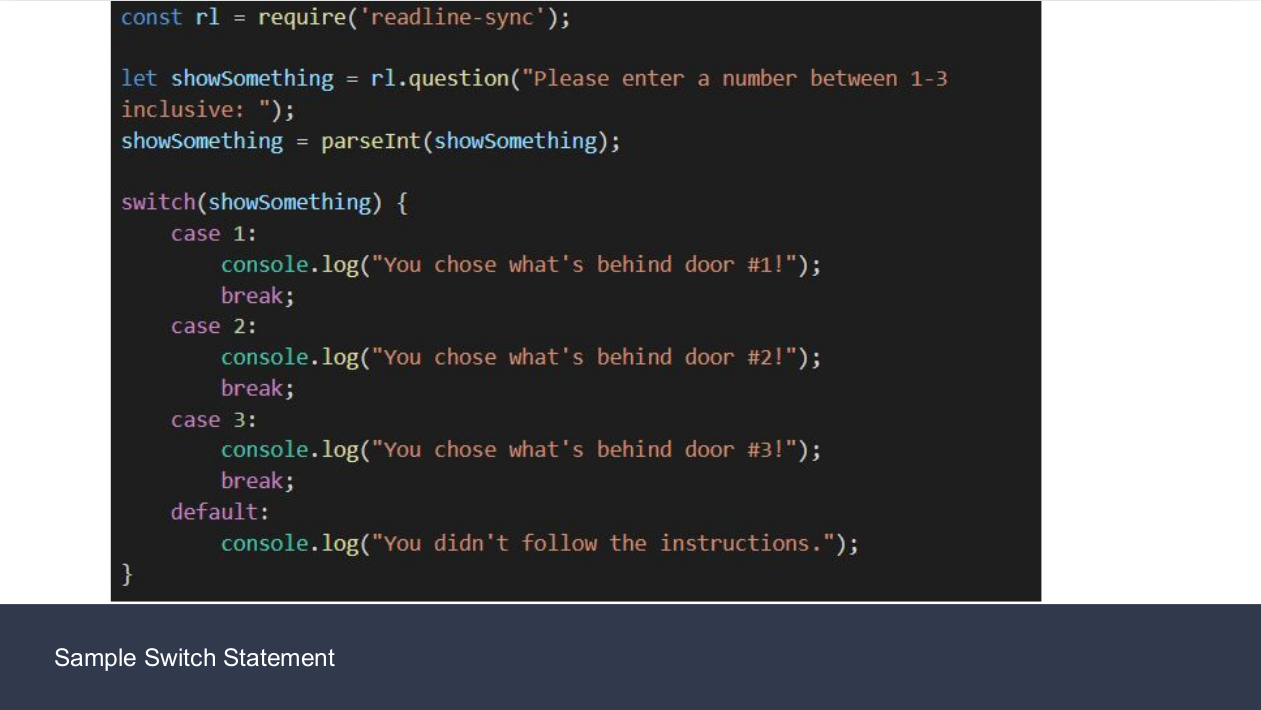The width and height of the screenshot is (1261, 710).
Task: Click the closing curly brace of the switch
Action: tap(127, 575)
